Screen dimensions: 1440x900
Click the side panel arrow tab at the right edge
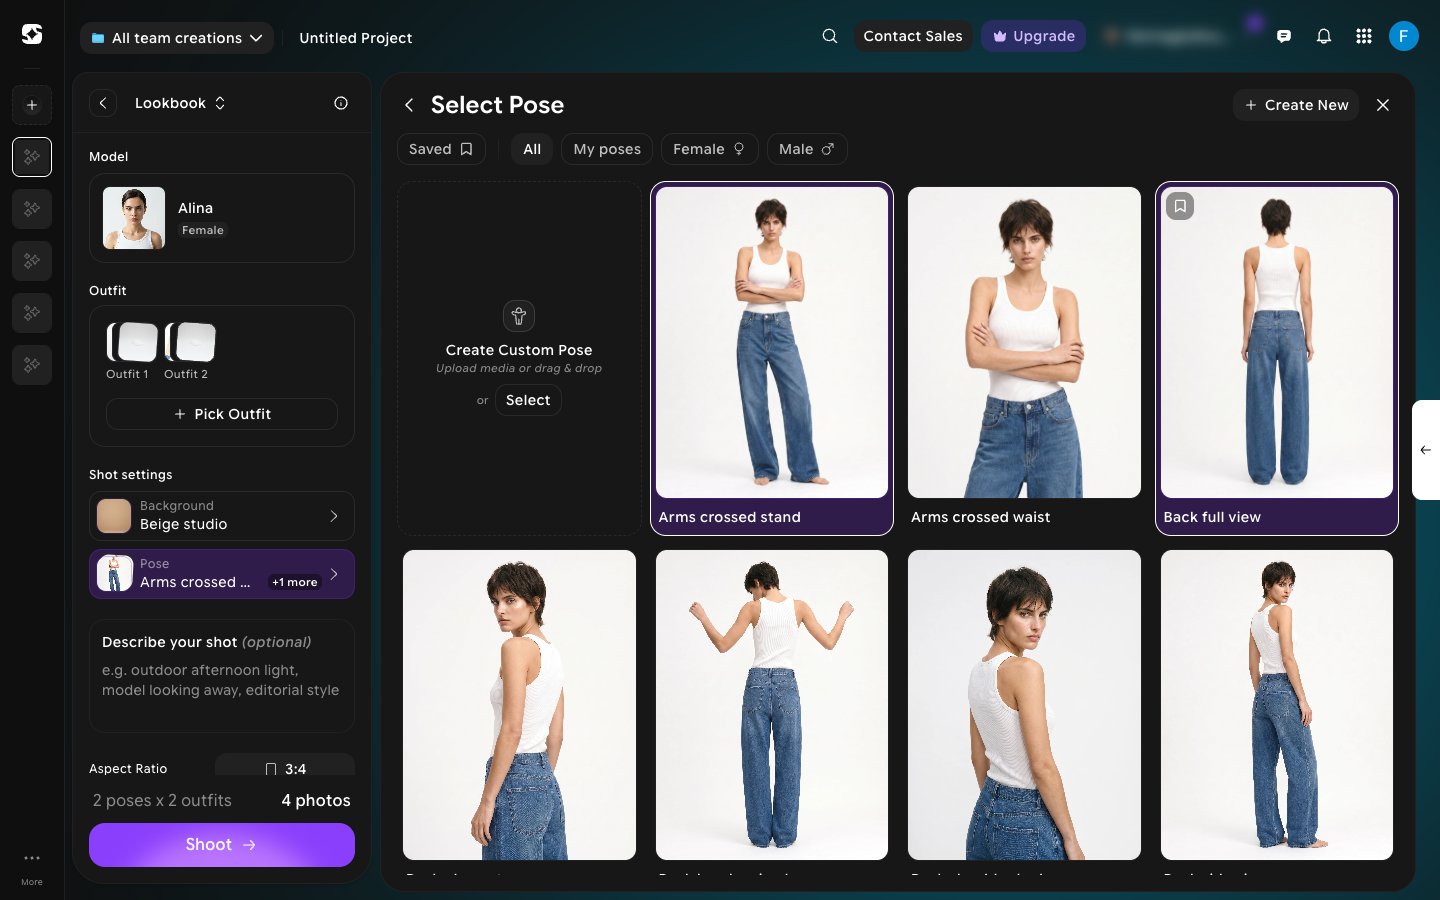(1426, 450)
